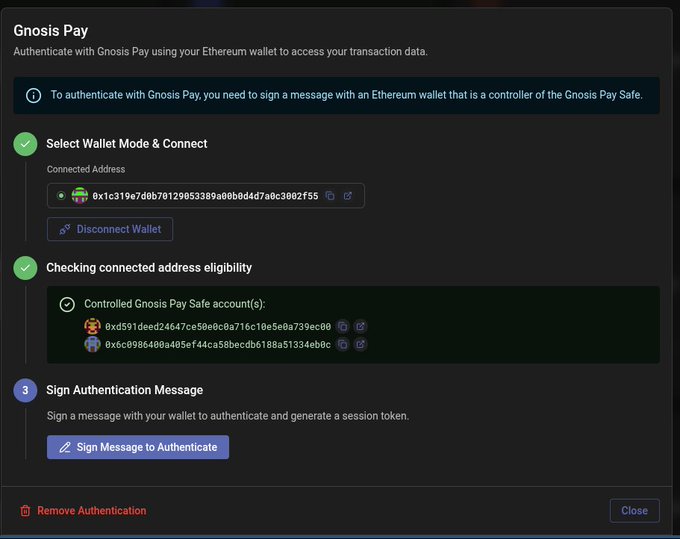Click the sign message description text
Viewport: 680px width, 539px height.
pos(228,416)
